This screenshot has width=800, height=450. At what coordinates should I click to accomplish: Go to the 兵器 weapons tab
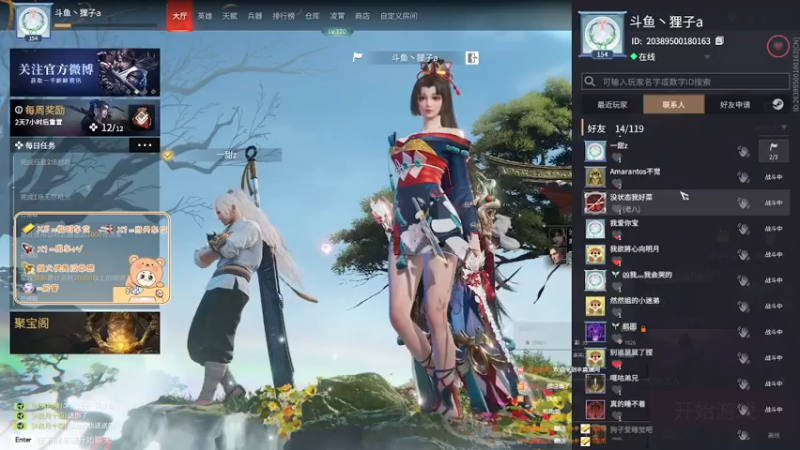click(255, 16)
